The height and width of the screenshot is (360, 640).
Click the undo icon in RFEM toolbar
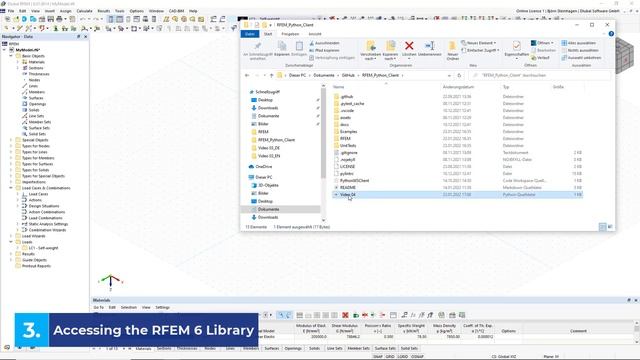click(x=83, y=19)
